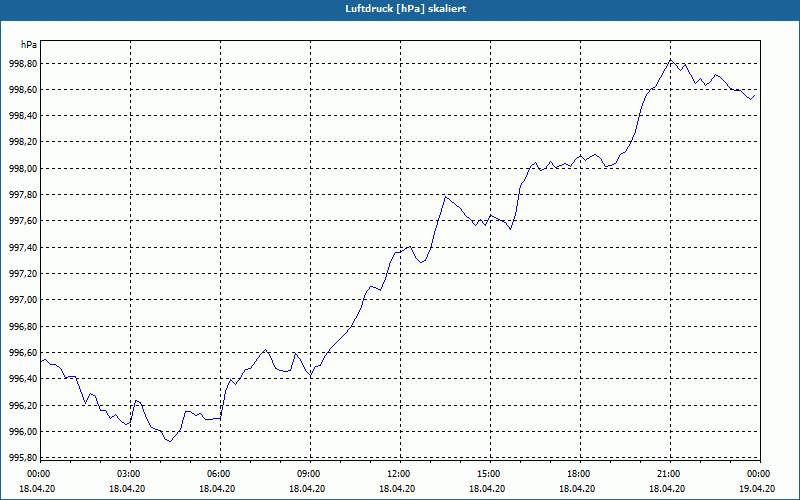Screen dimensions: 800x500
Task: Click the 995,80 y-axis label
Action: pos(23,458)
